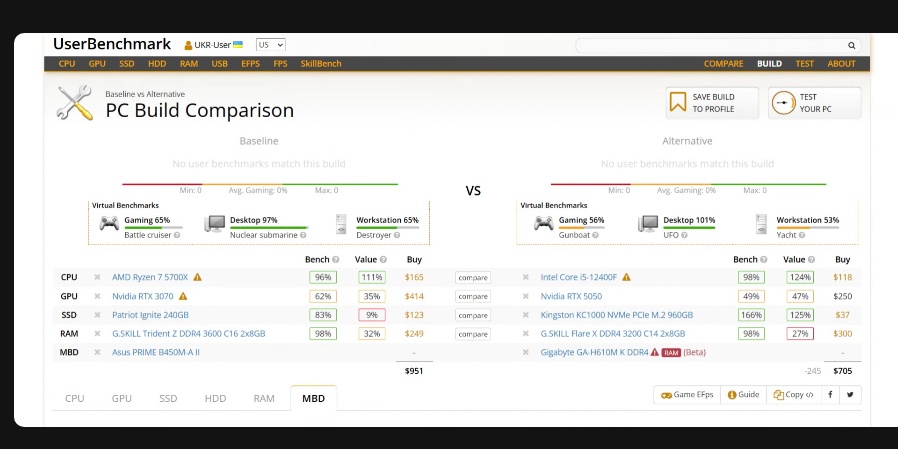Remove Intel Core i5-12400F with x icon

click(x=526, y=277)
